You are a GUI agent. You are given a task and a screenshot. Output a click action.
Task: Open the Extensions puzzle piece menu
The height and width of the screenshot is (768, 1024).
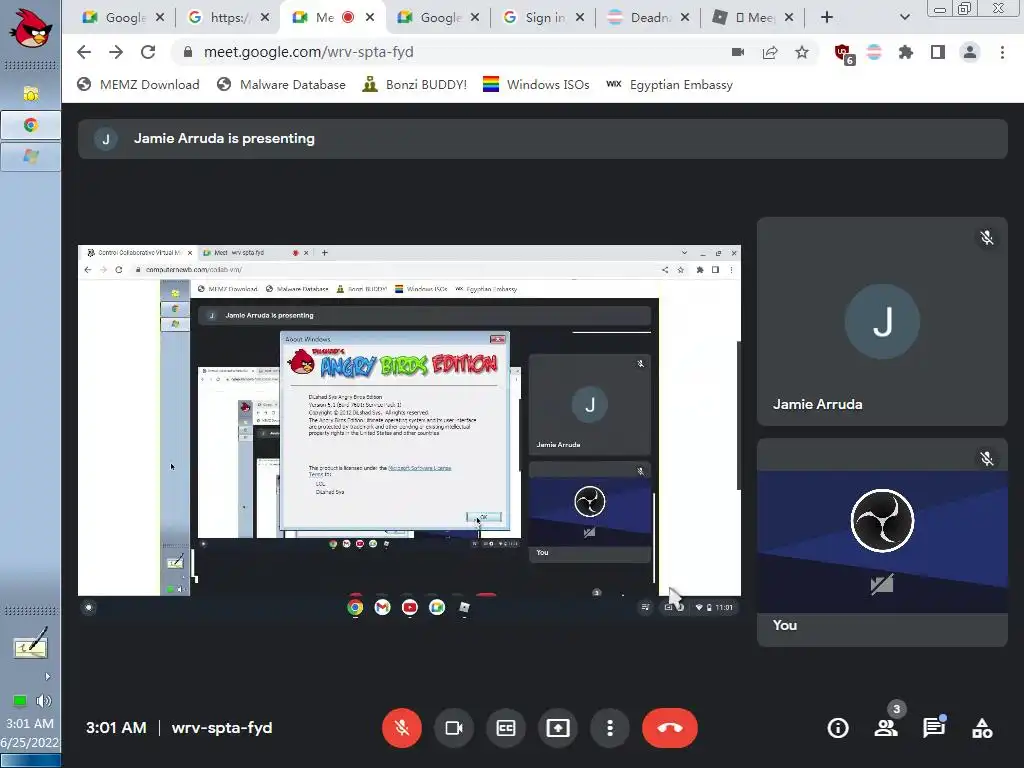pos(905,52)
